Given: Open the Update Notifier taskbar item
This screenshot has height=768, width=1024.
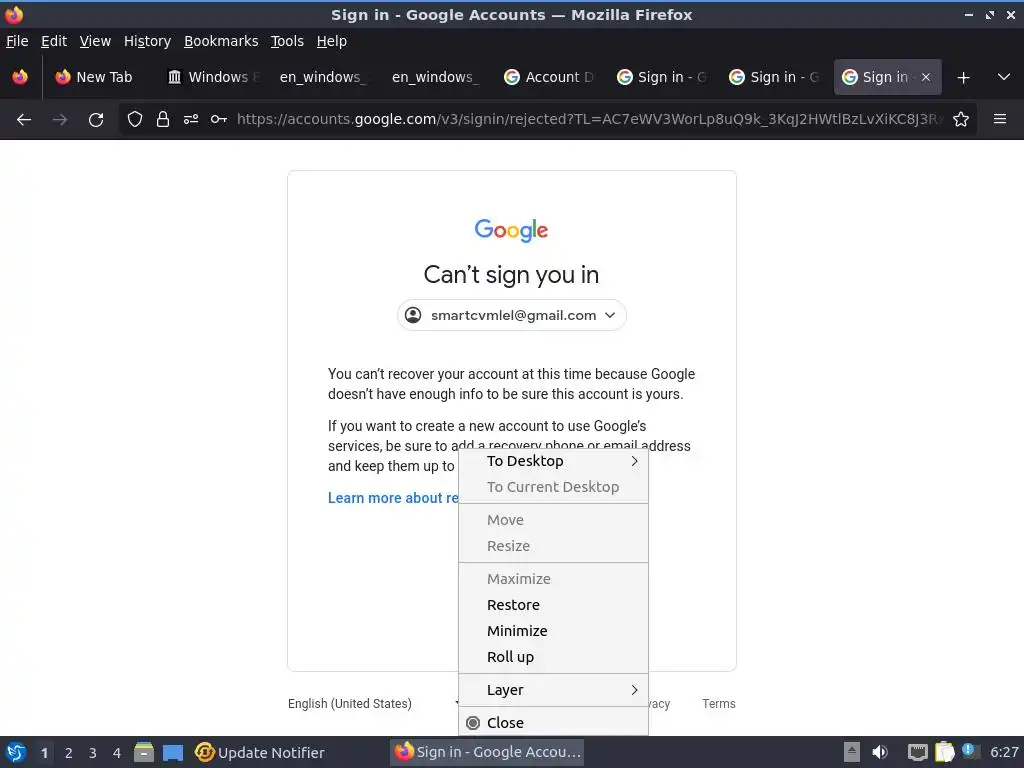Looking at the screenshot, I should click(x=260, y=752).
